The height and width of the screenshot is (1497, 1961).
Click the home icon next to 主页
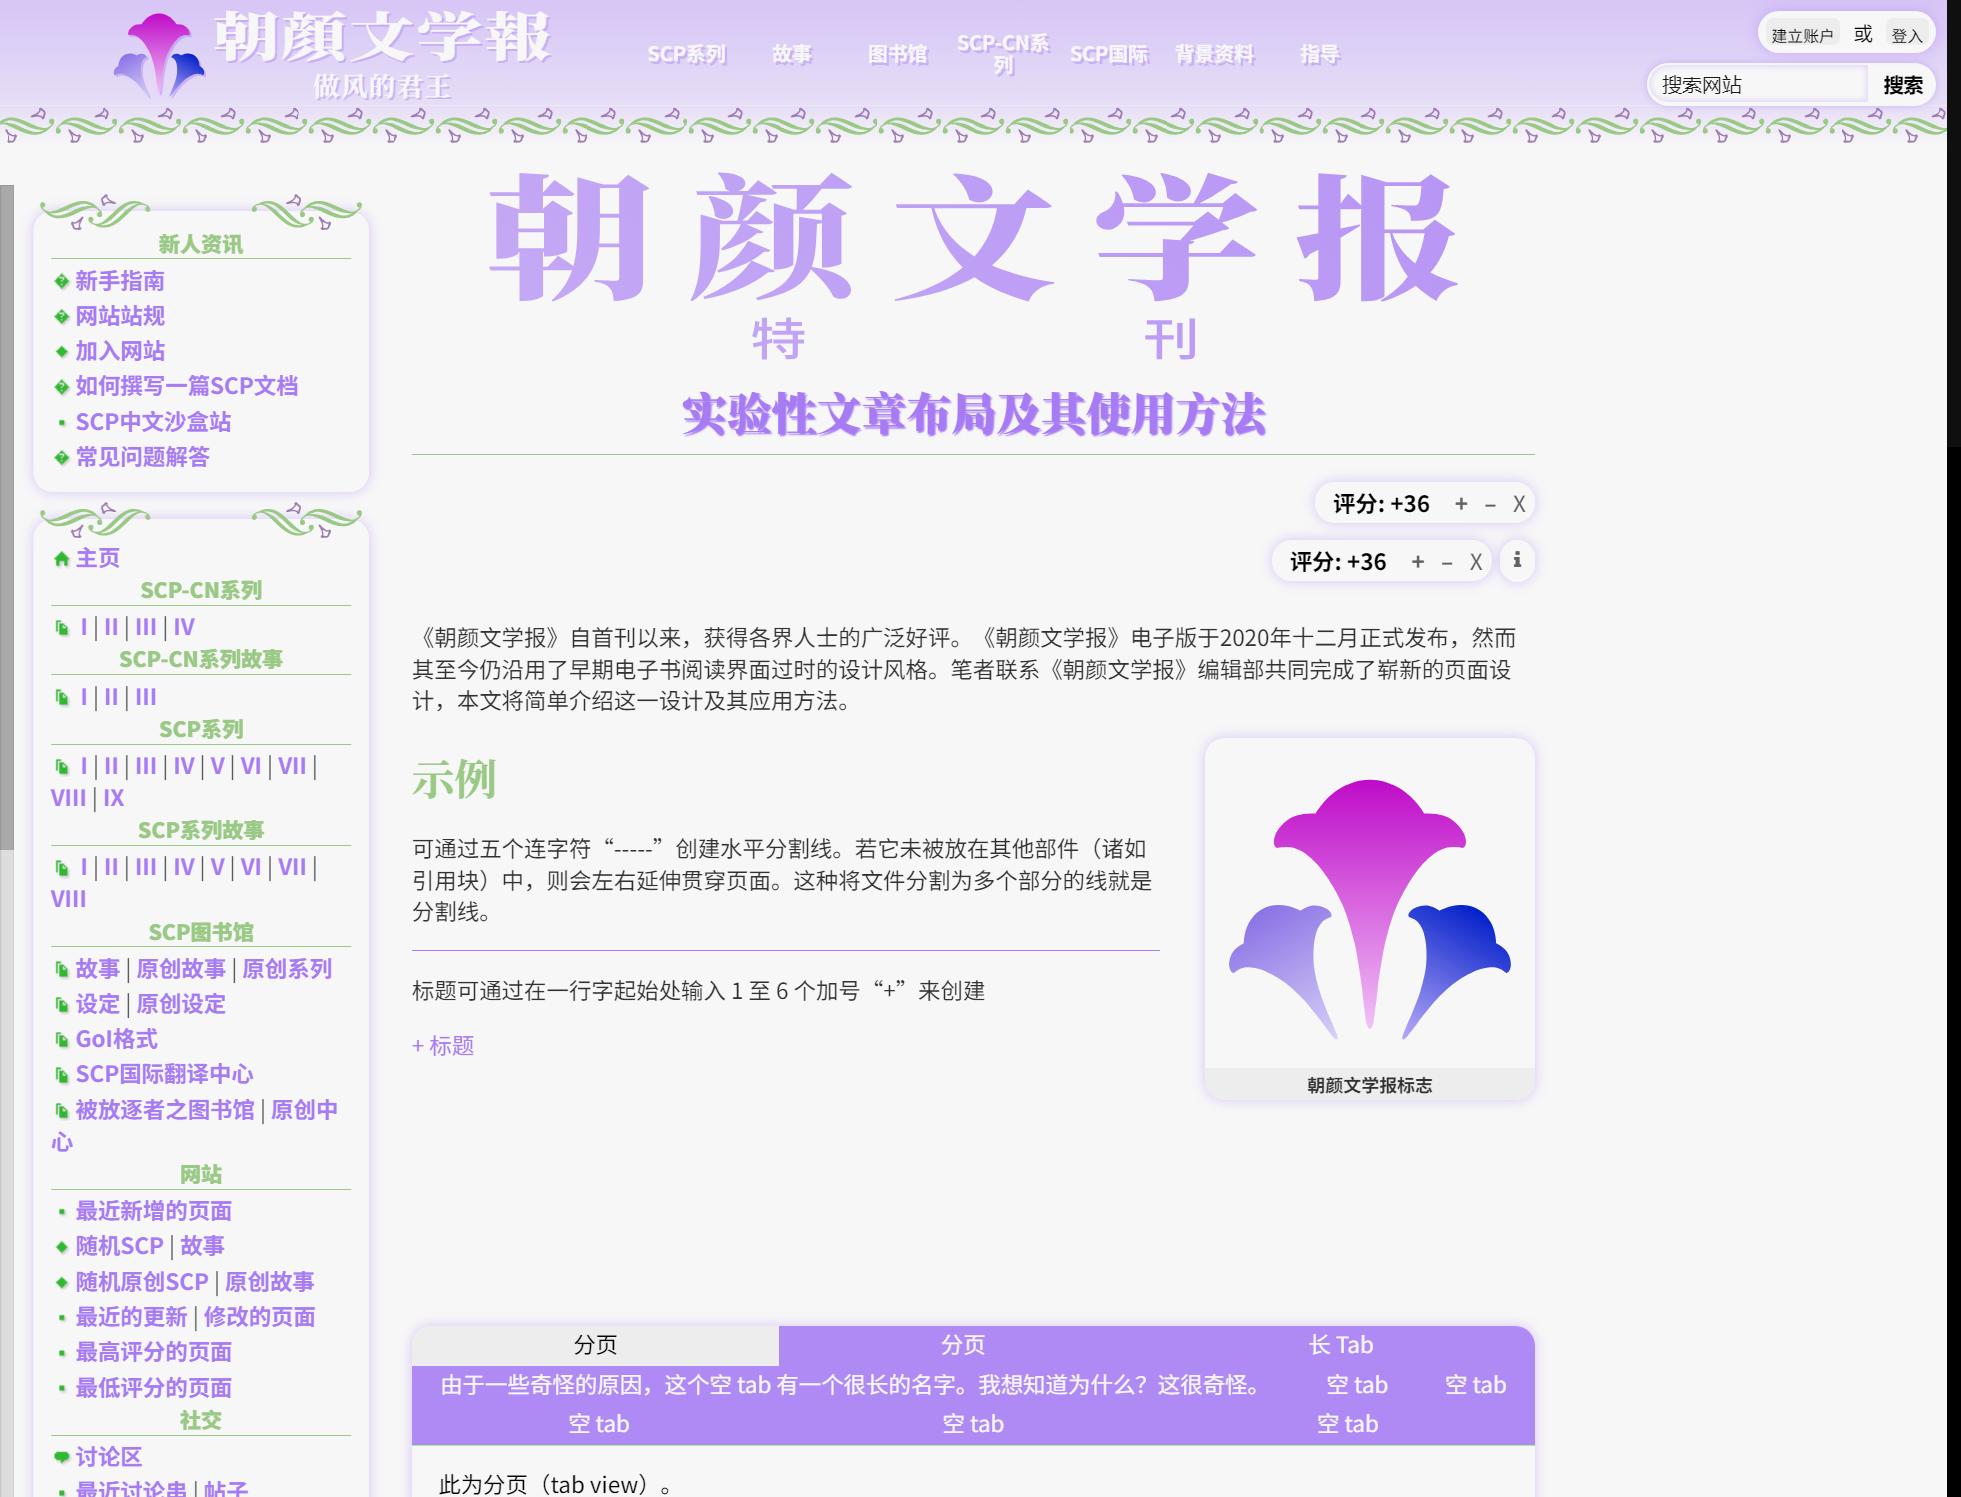pyautogui.click(x=61, y=558)
